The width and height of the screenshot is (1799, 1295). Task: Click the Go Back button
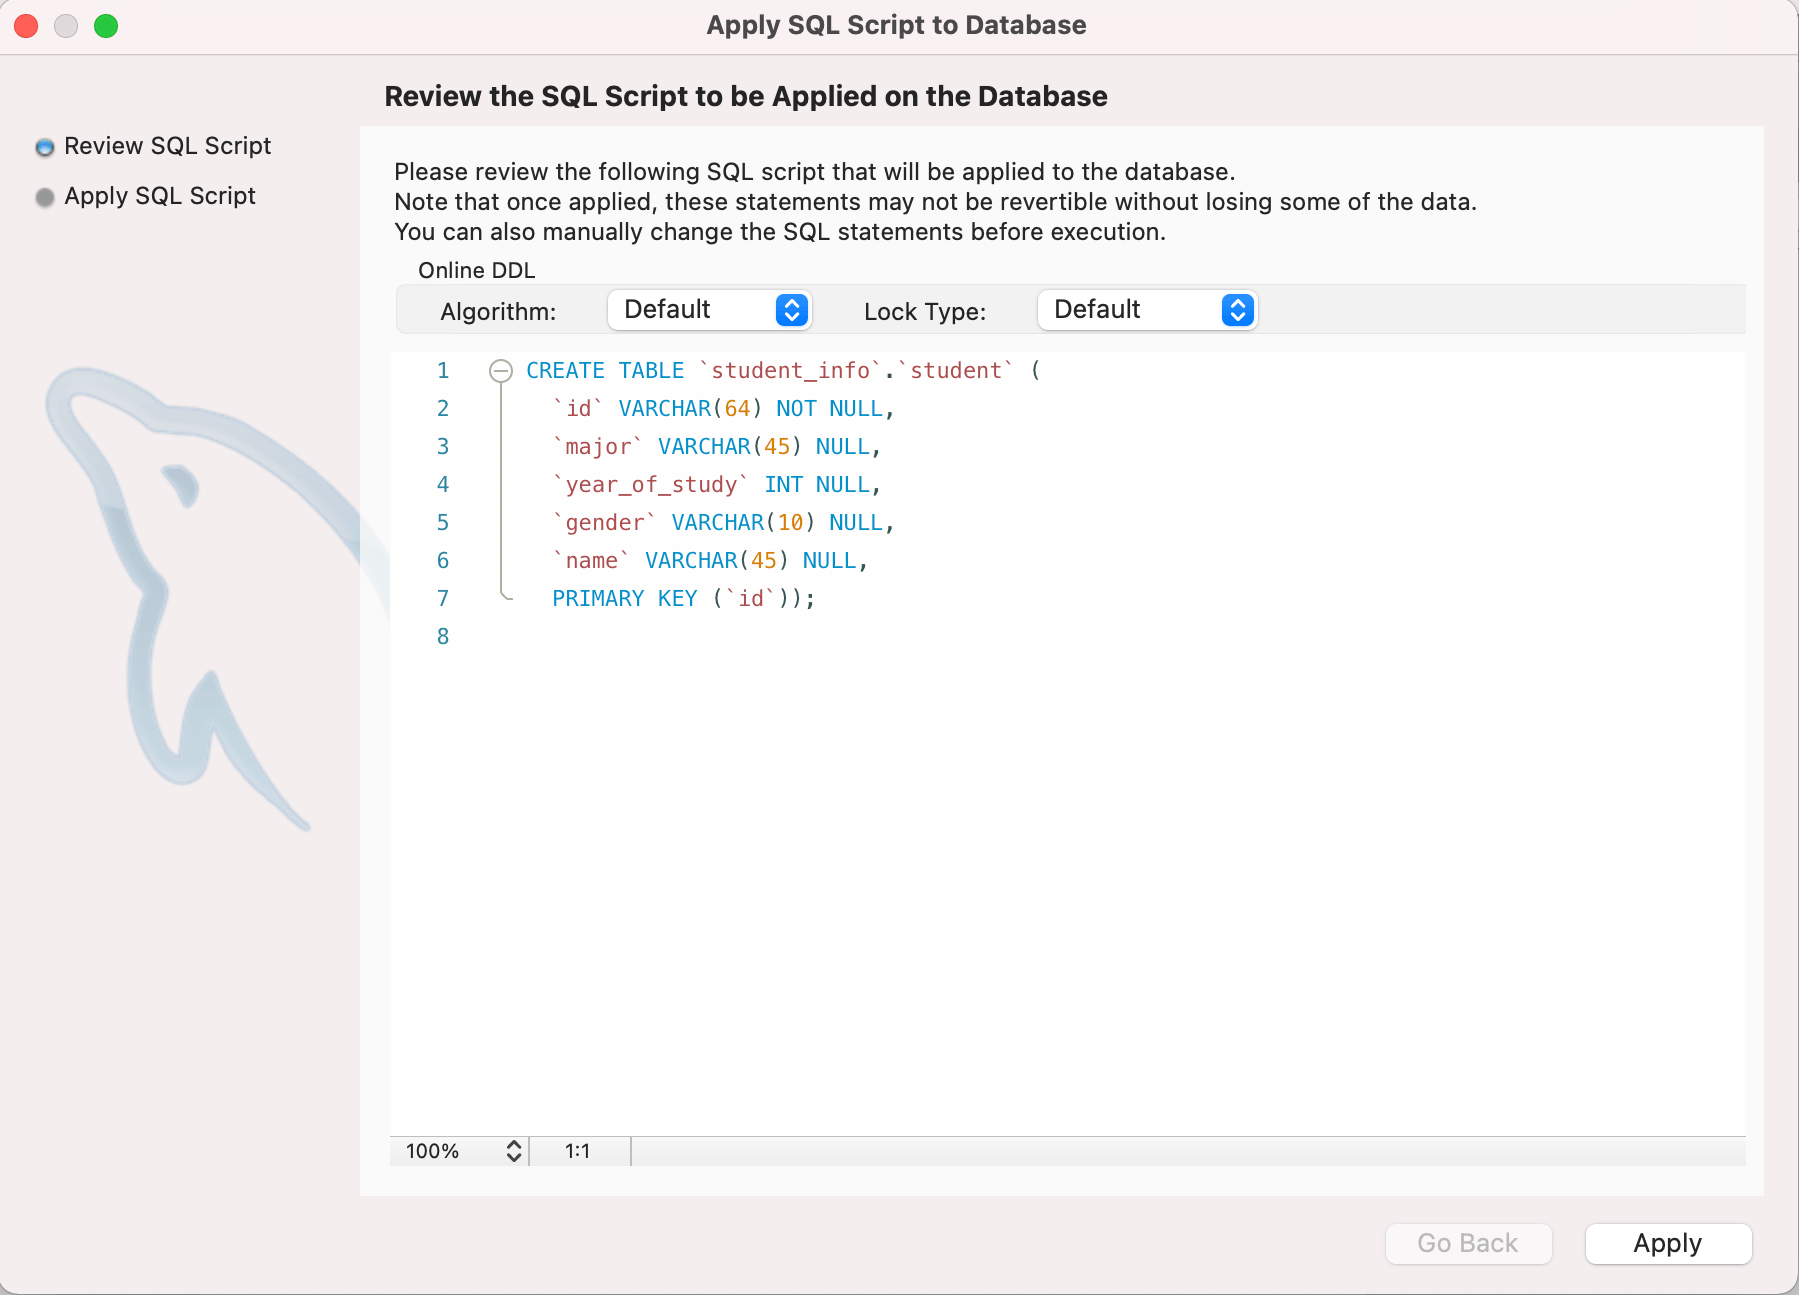pyautogui.click(x=1467, y=1243)
